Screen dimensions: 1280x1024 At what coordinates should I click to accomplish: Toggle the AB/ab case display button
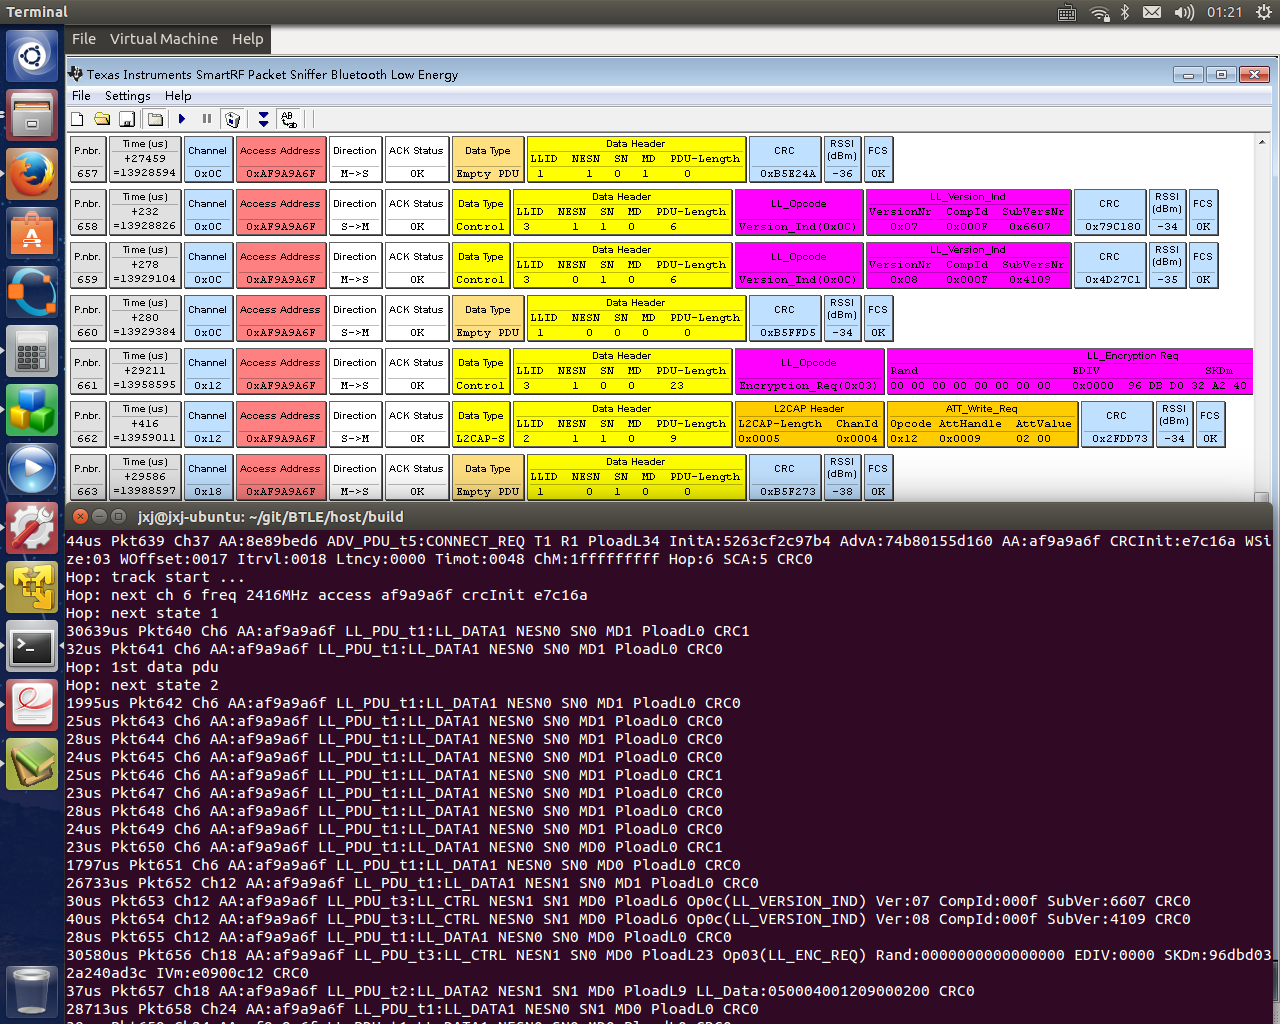click(x=289, y=119)
